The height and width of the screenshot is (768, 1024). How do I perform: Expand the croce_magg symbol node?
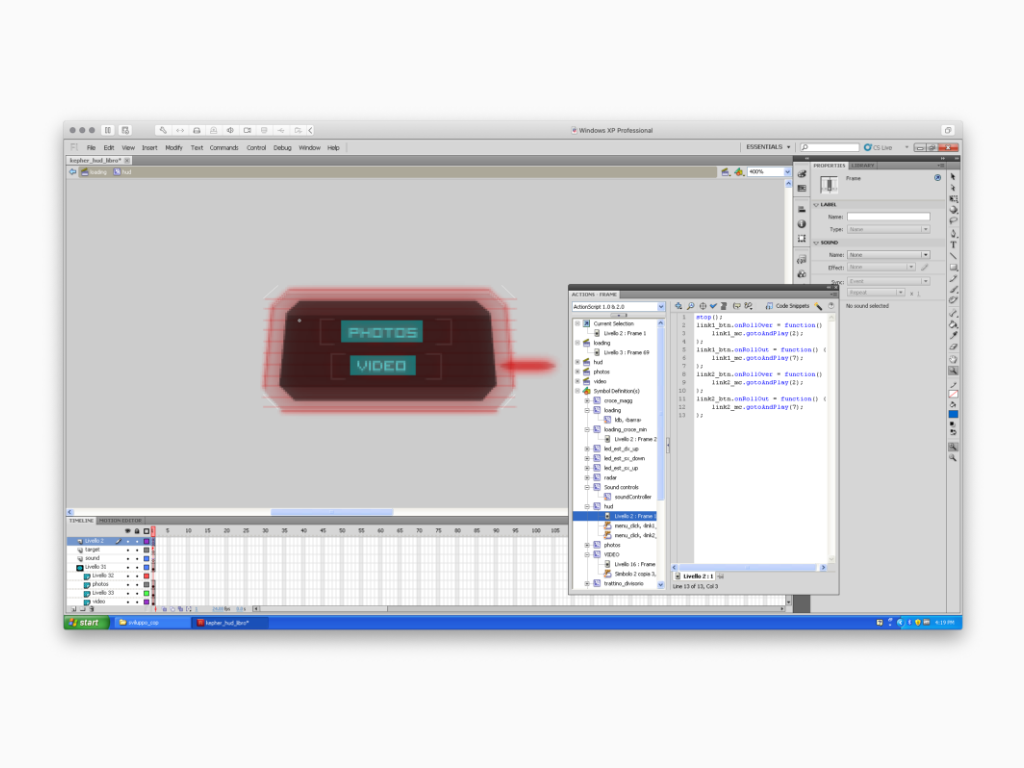(x=587, y=400)
